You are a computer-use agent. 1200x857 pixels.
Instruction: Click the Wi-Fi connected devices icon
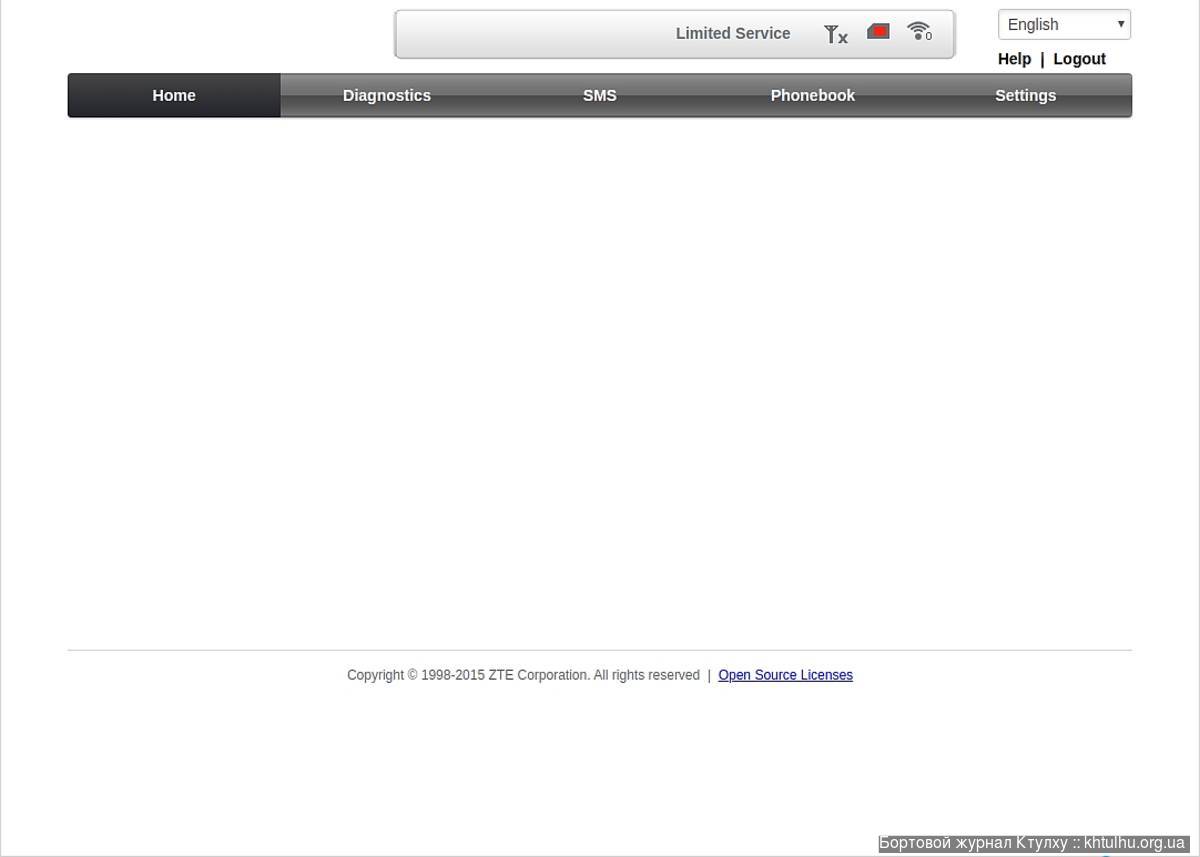pos(919,31)
